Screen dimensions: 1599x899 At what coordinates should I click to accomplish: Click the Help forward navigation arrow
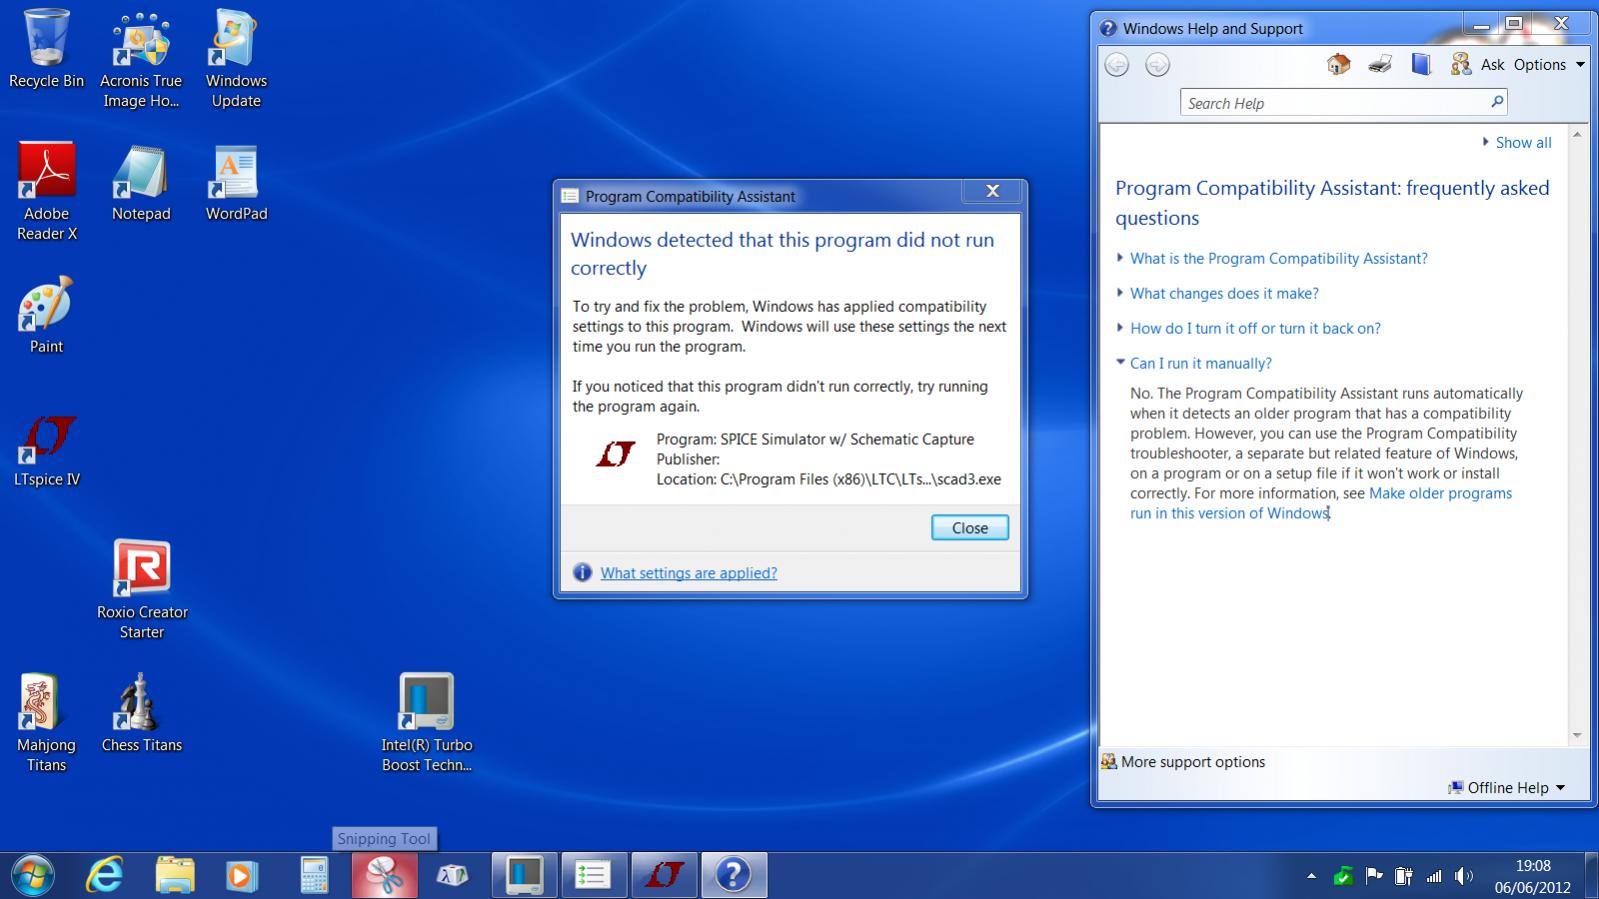[x=1157, y=65]
